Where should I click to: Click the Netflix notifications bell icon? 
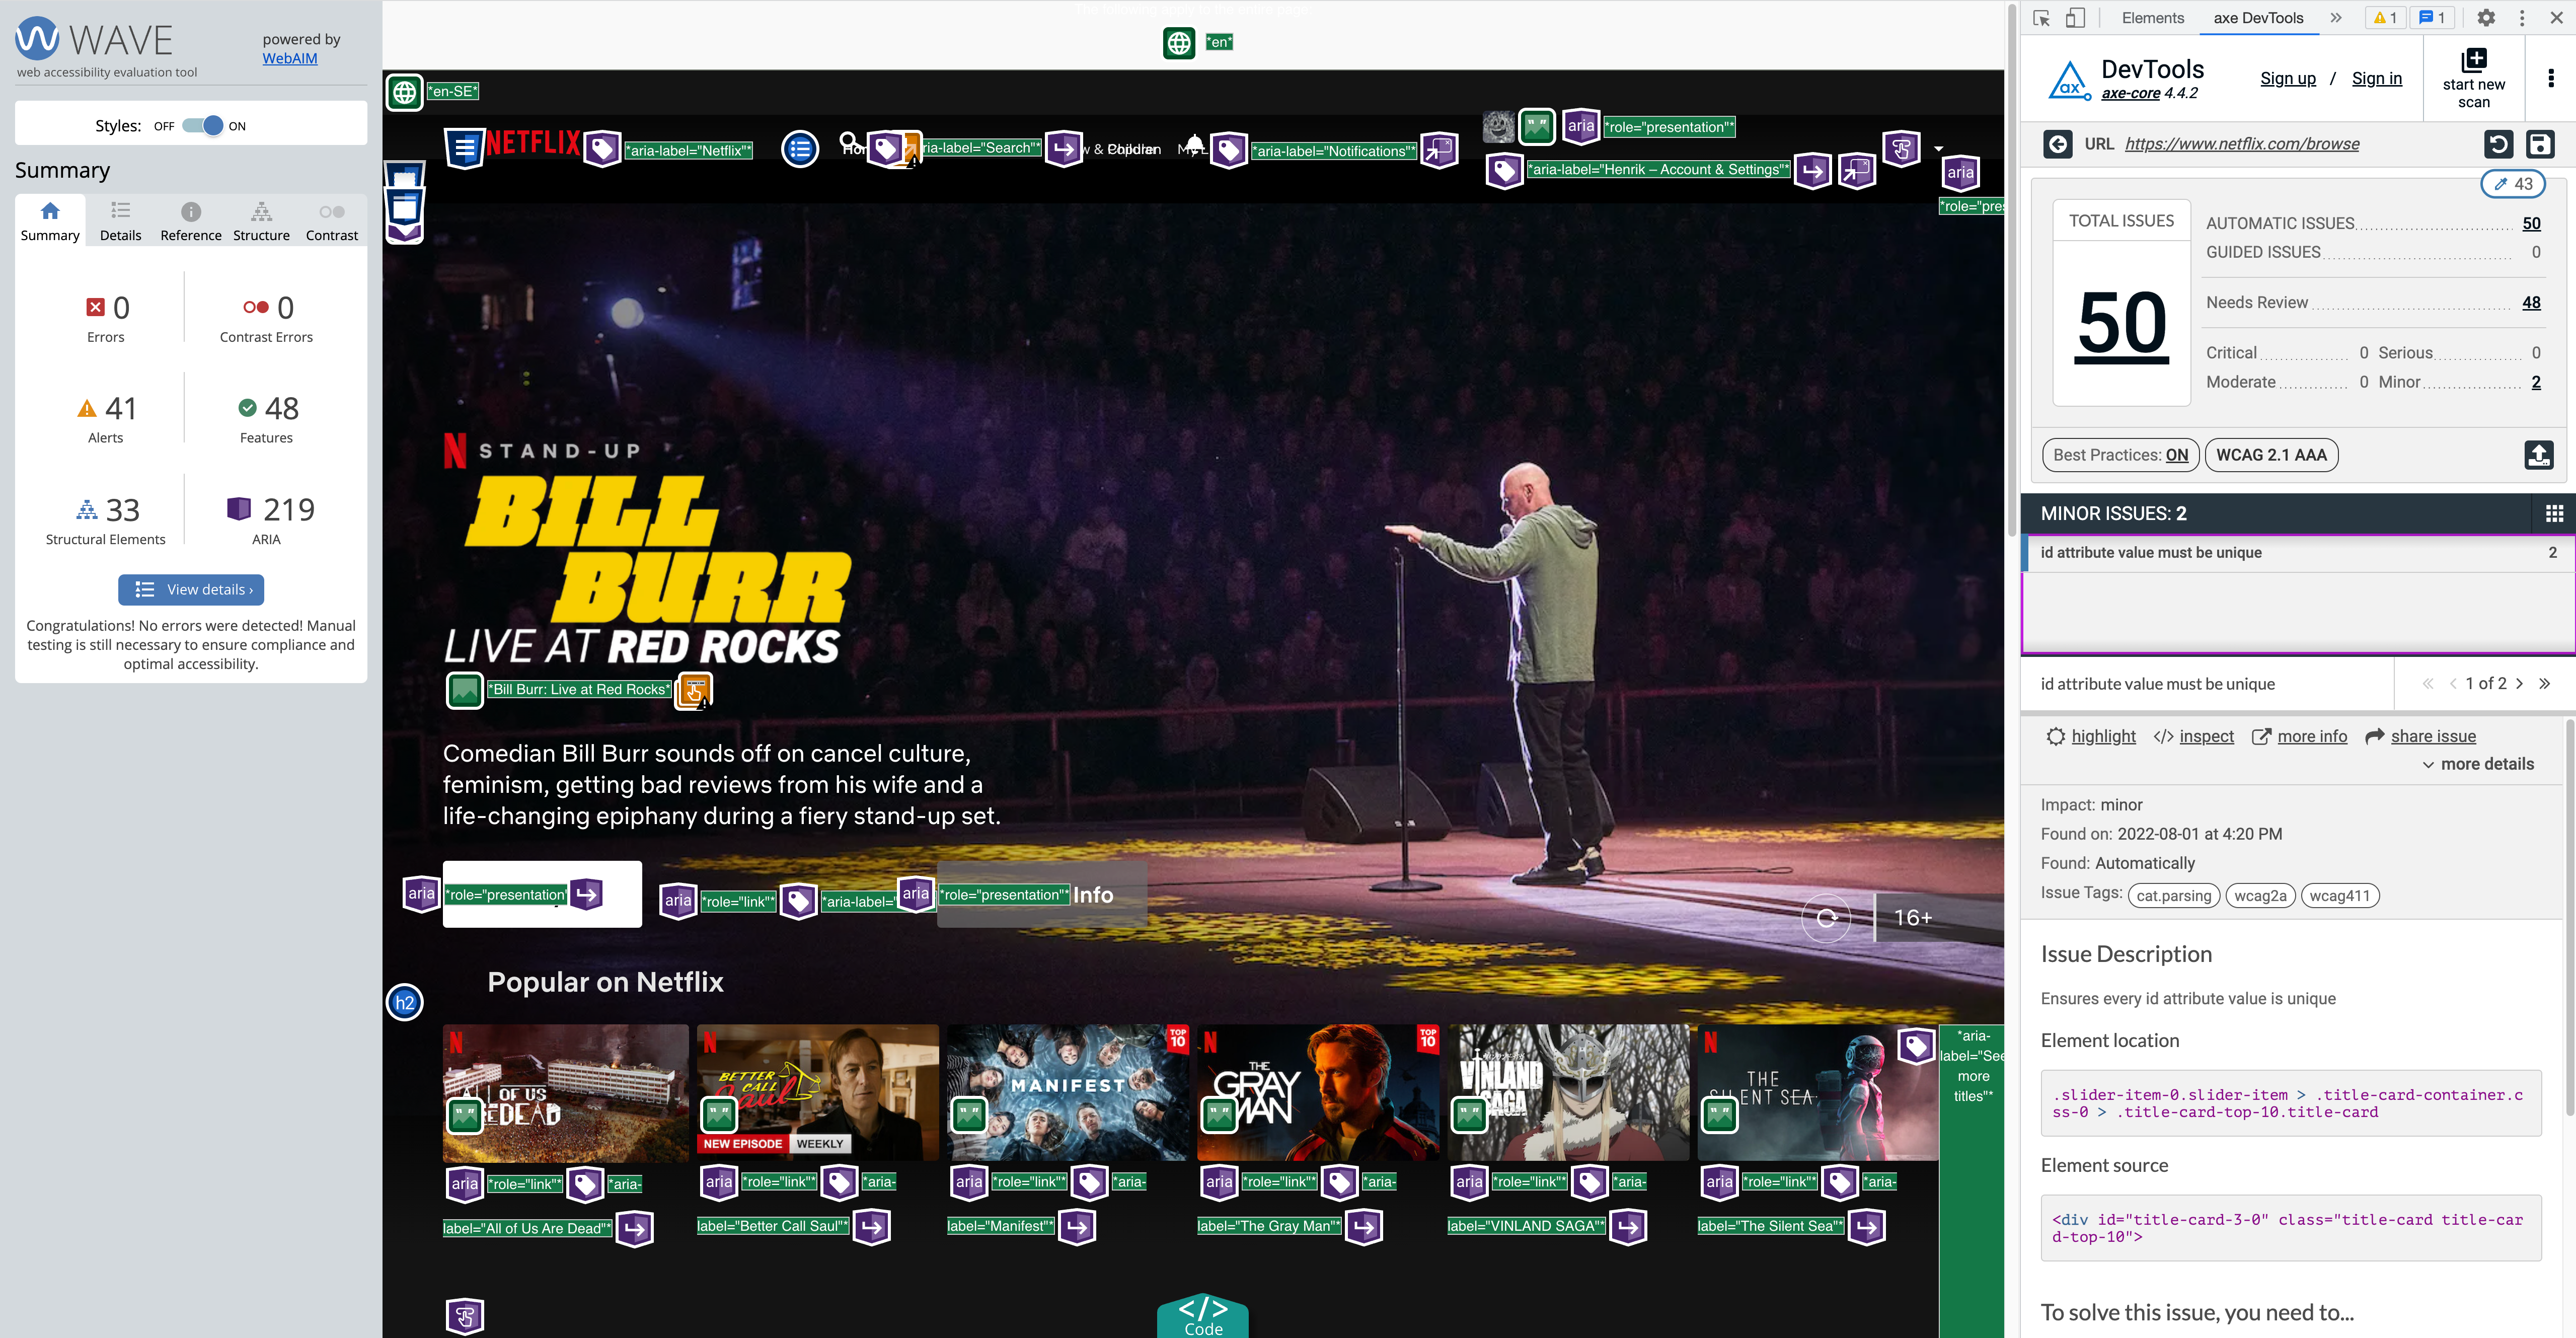(1194, 144)
